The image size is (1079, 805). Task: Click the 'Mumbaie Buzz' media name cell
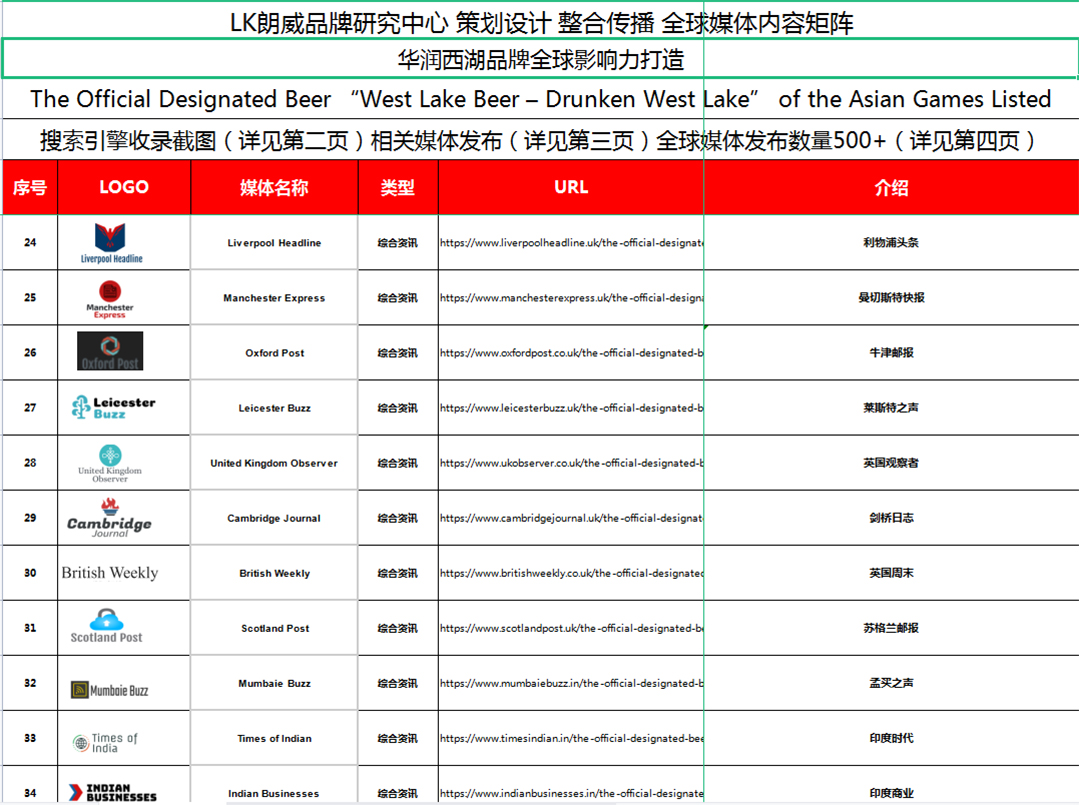coord(274,683)
